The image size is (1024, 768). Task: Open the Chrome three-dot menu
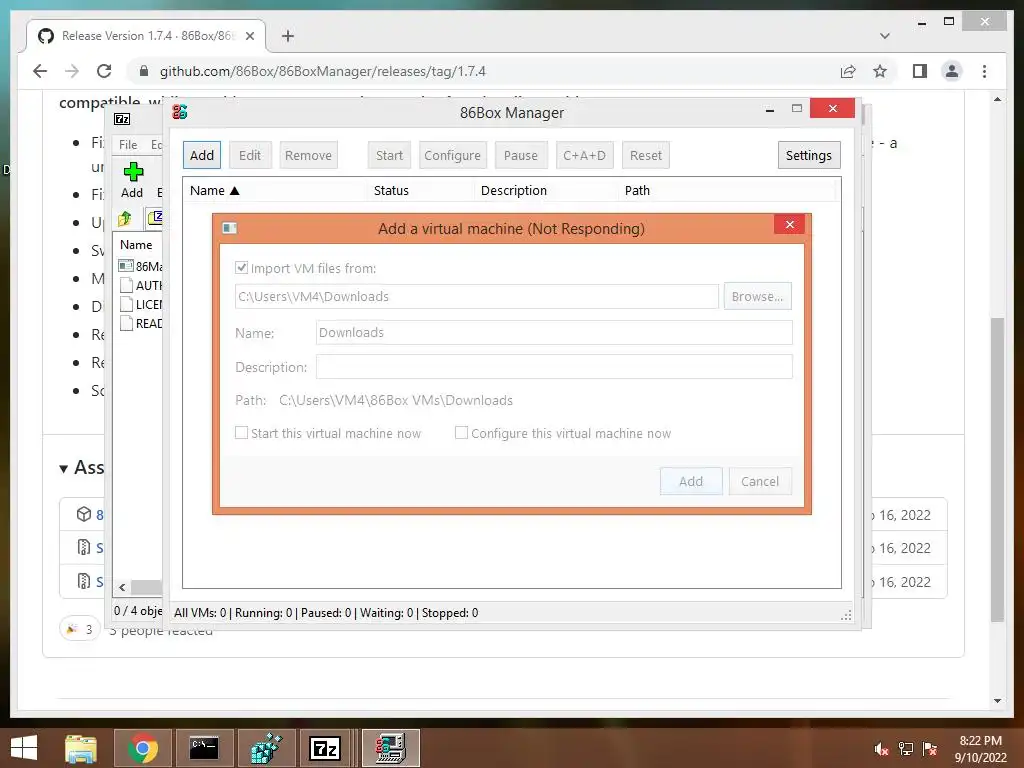984,71
